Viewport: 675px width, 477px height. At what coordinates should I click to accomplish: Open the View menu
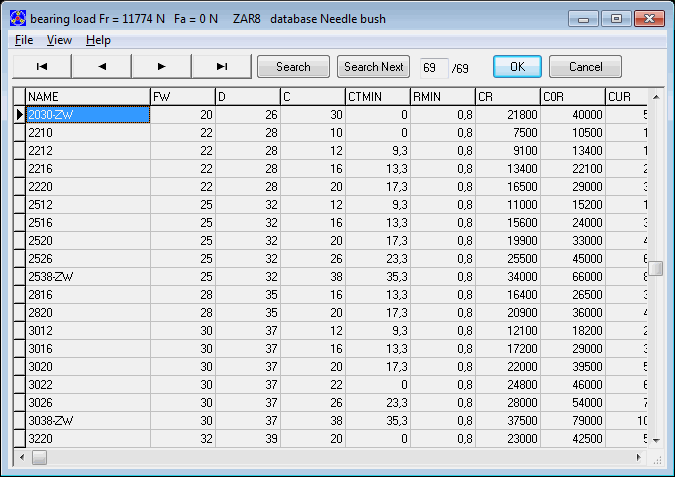tap(59, 40)
